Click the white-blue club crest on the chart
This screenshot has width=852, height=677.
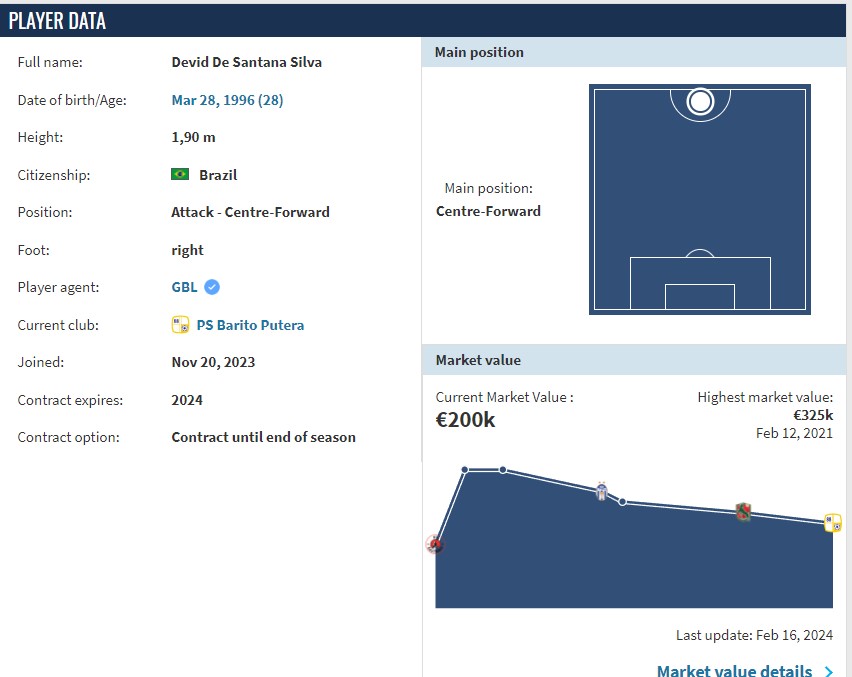click(x=601, y=491)
